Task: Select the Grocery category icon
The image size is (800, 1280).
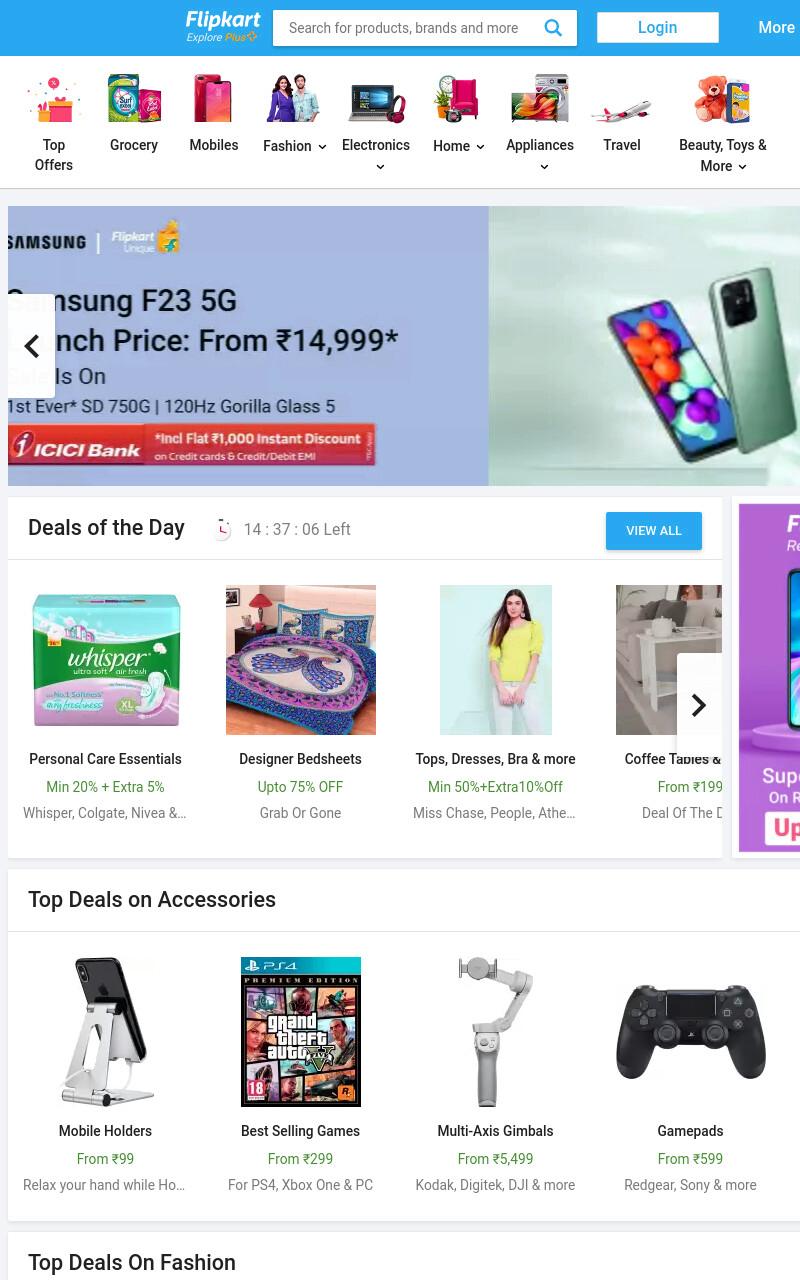Action: [x=134, y=99]
